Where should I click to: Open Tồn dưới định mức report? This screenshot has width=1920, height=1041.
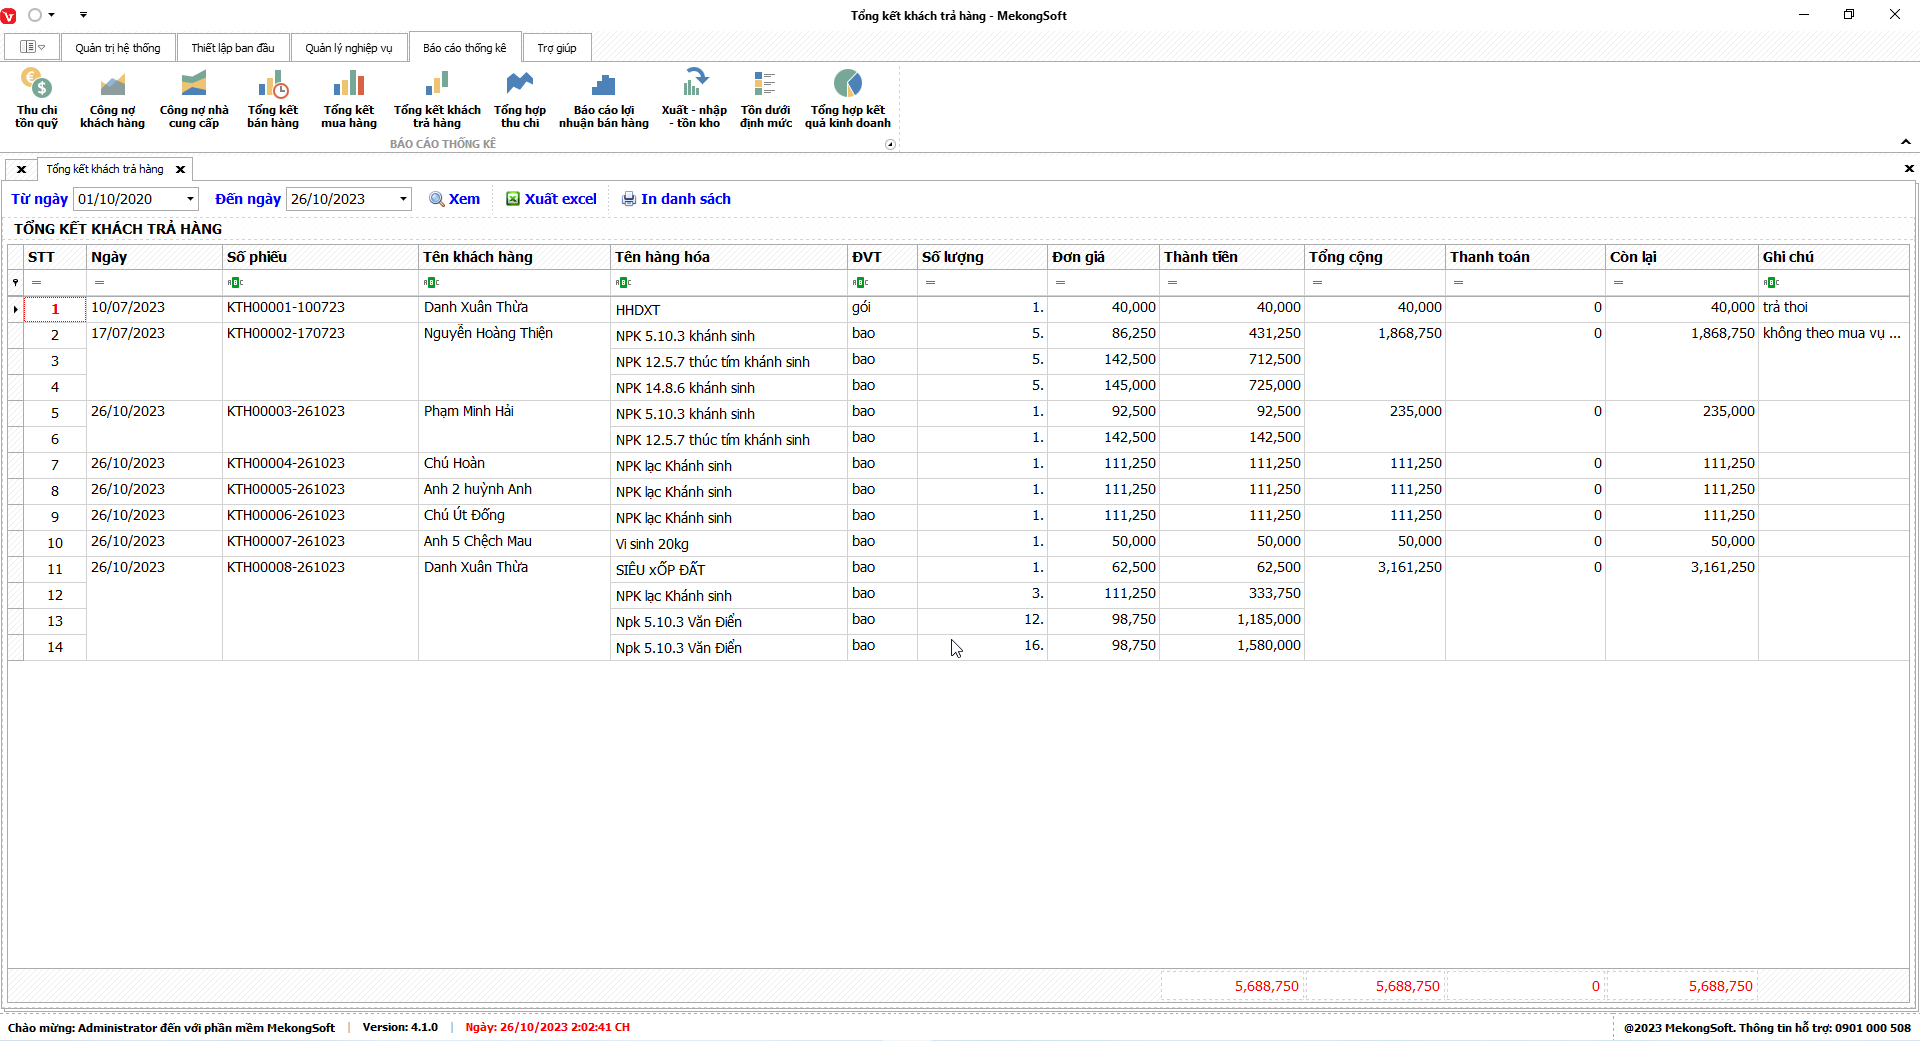point(765,98)
